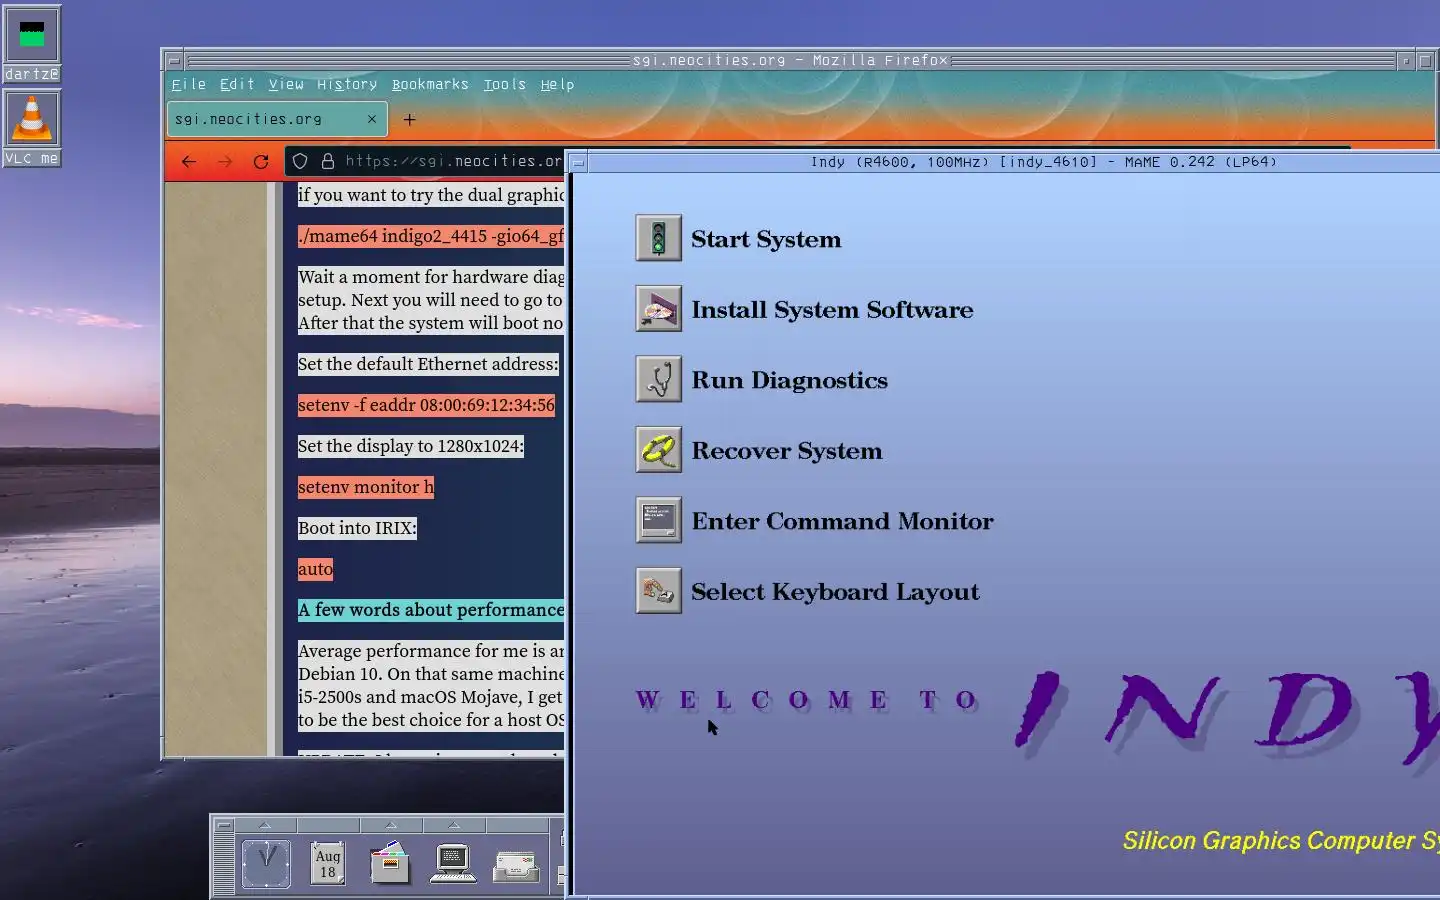Click the front panel striped move handle
The width and height of the screenshot is (1440, 900).
pyautogui.click(x=224, y=864)
